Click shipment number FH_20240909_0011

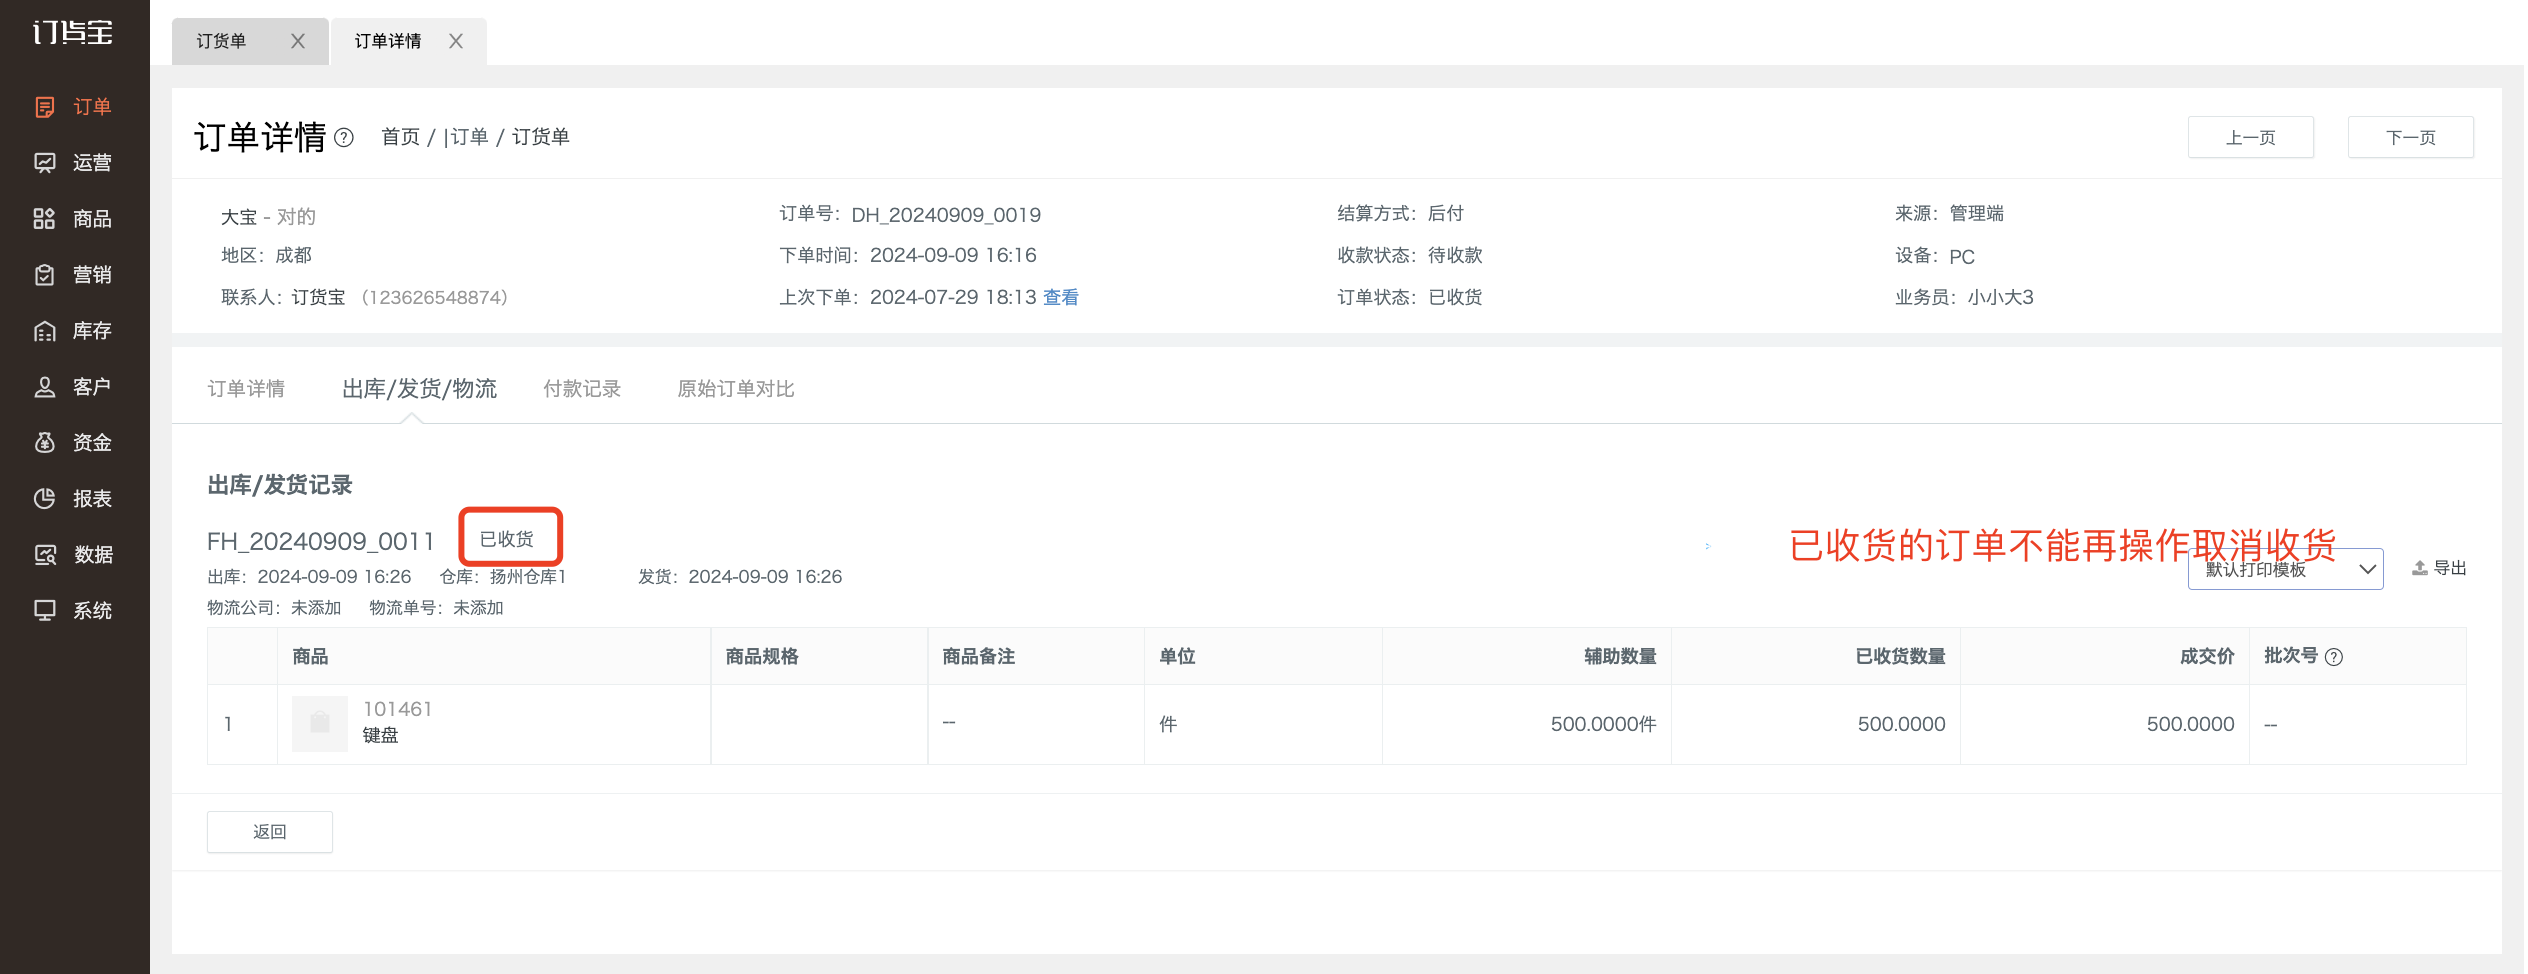[x=320, y=541]
